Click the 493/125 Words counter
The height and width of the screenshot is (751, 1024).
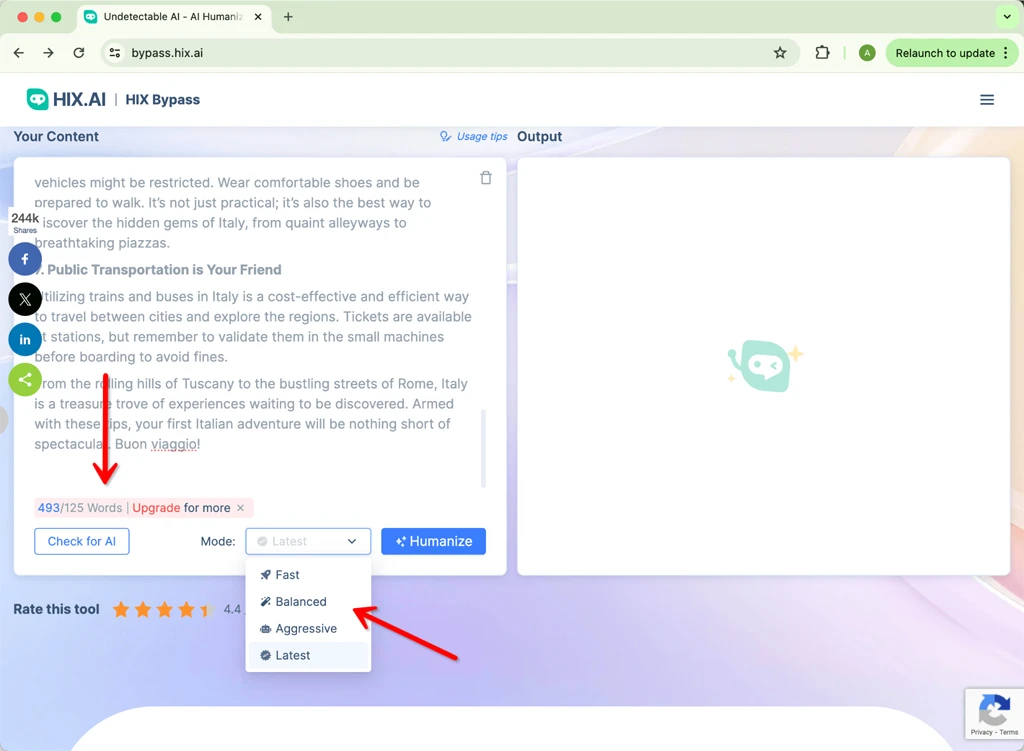click(x=80, y=507)
